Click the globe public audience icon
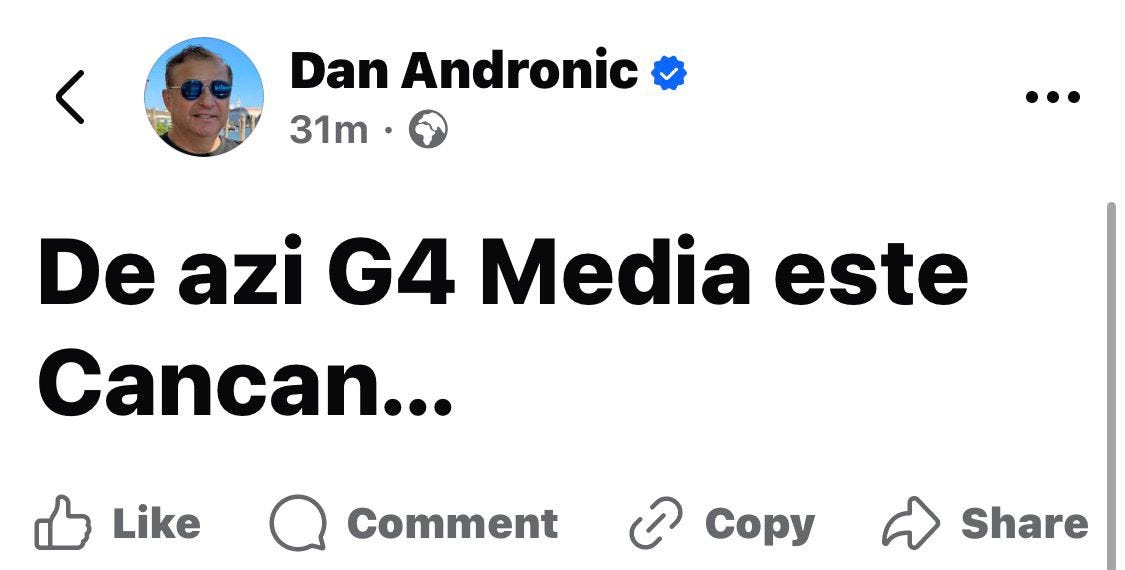Screen dimensions: 1125x570 (428, 131)
